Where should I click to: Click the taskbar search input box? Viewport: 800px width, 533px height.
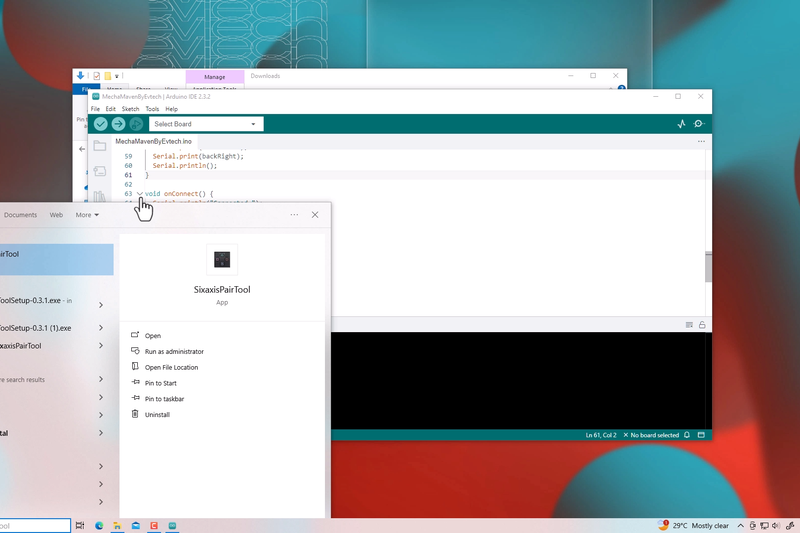click(35, 525)
